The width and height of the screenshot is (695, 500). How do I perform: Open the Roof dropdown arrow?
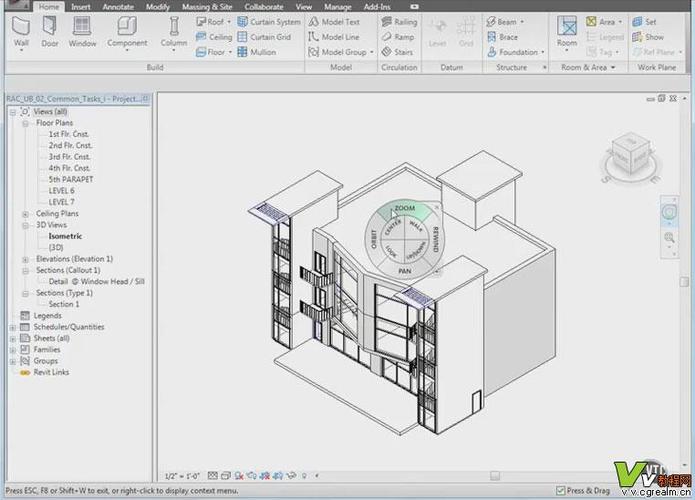click(x=229, y=22)
